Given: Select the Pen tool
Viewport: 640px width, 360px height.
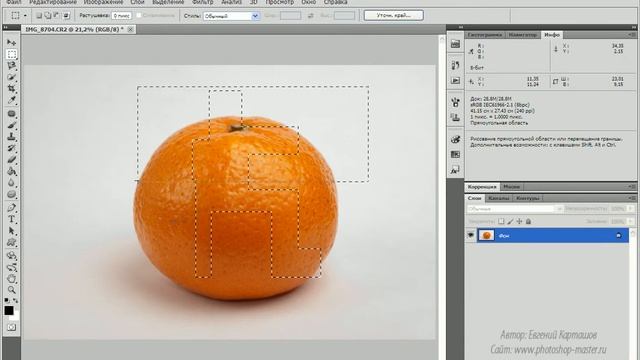Looking at the screenshot, I should [x=11, y=208].
